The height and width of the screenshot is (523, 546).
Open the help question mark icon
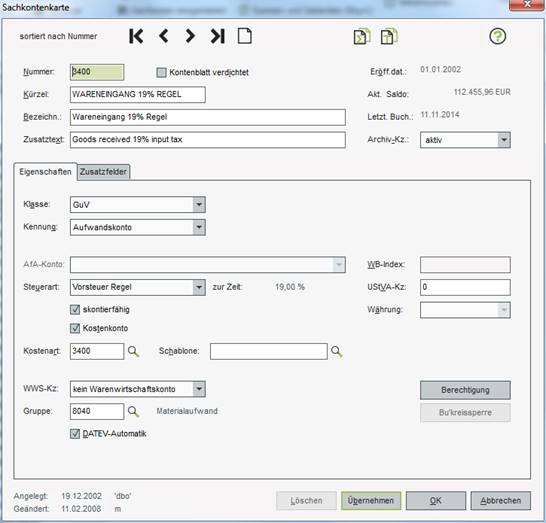click(498, 36)
